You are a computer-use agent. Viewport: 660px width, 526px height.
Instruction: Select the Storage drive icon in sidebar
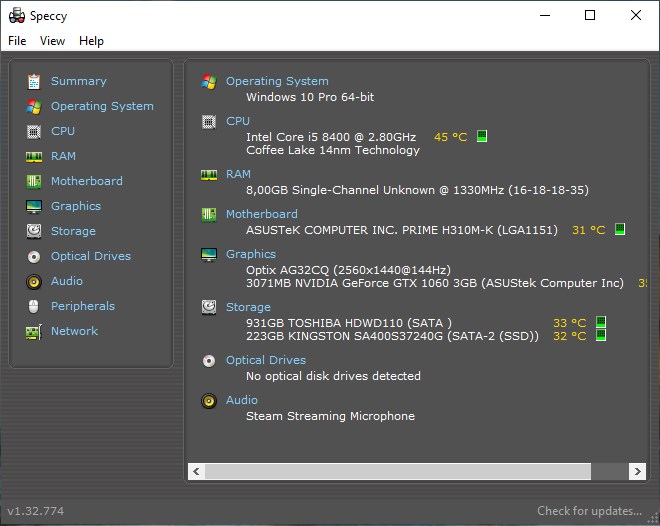point(34,231)
